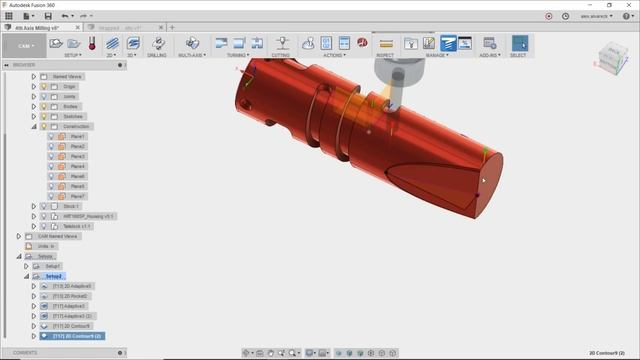640x360 pixels.
Task: Click the New Setup icon in Setup group
Action: point(56,43)
